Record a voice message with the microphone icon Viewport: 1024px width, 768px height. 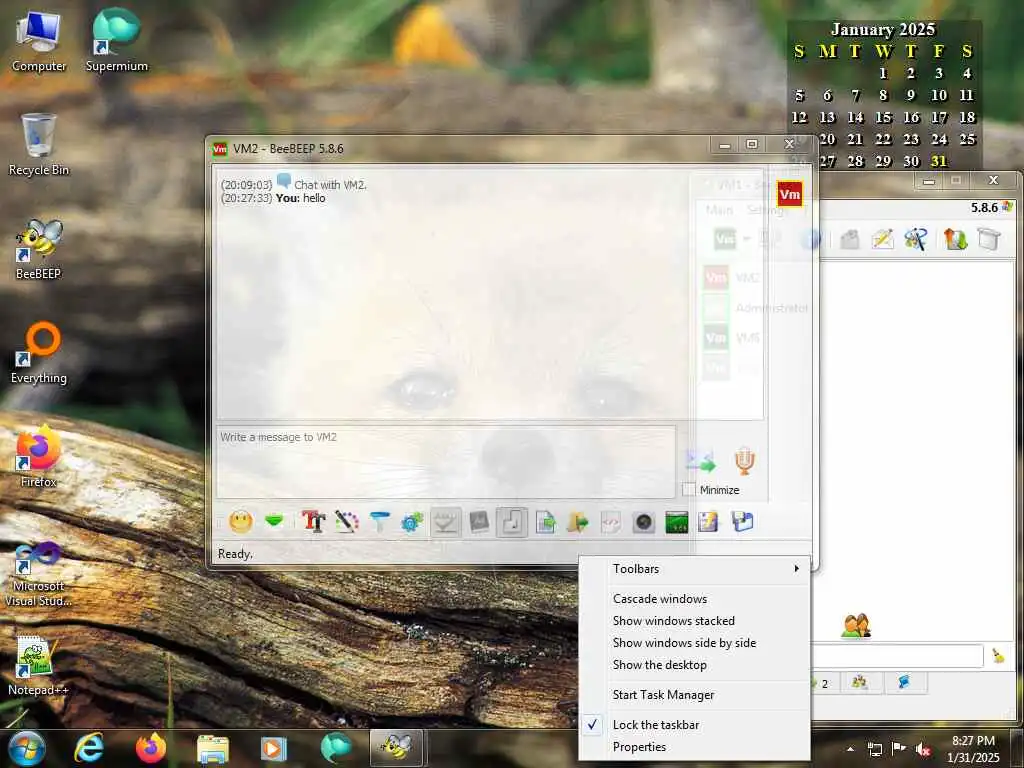(744, 461)
